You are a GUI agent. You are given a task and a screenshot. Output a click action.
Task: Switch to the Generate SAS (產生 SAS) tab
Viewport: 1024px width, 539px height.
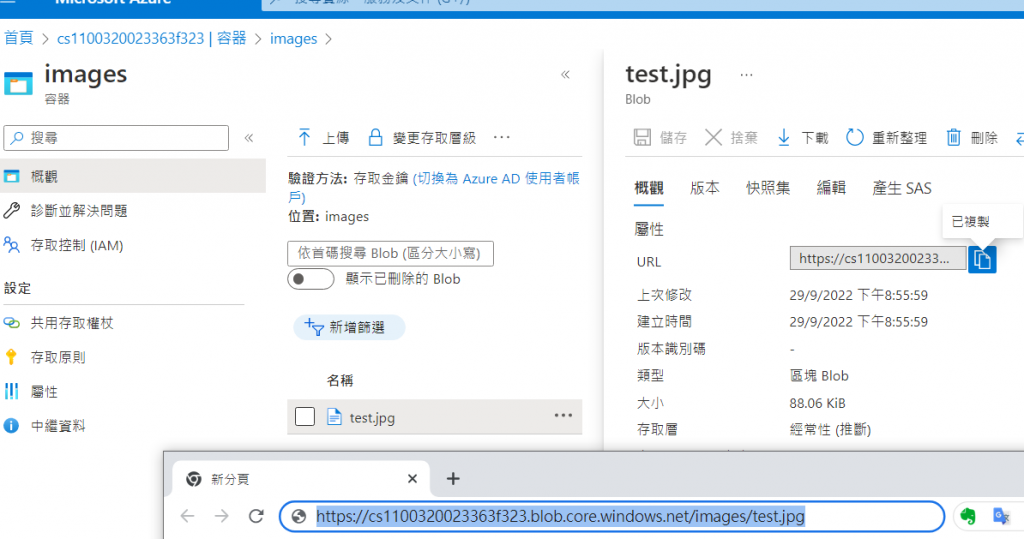902,188
